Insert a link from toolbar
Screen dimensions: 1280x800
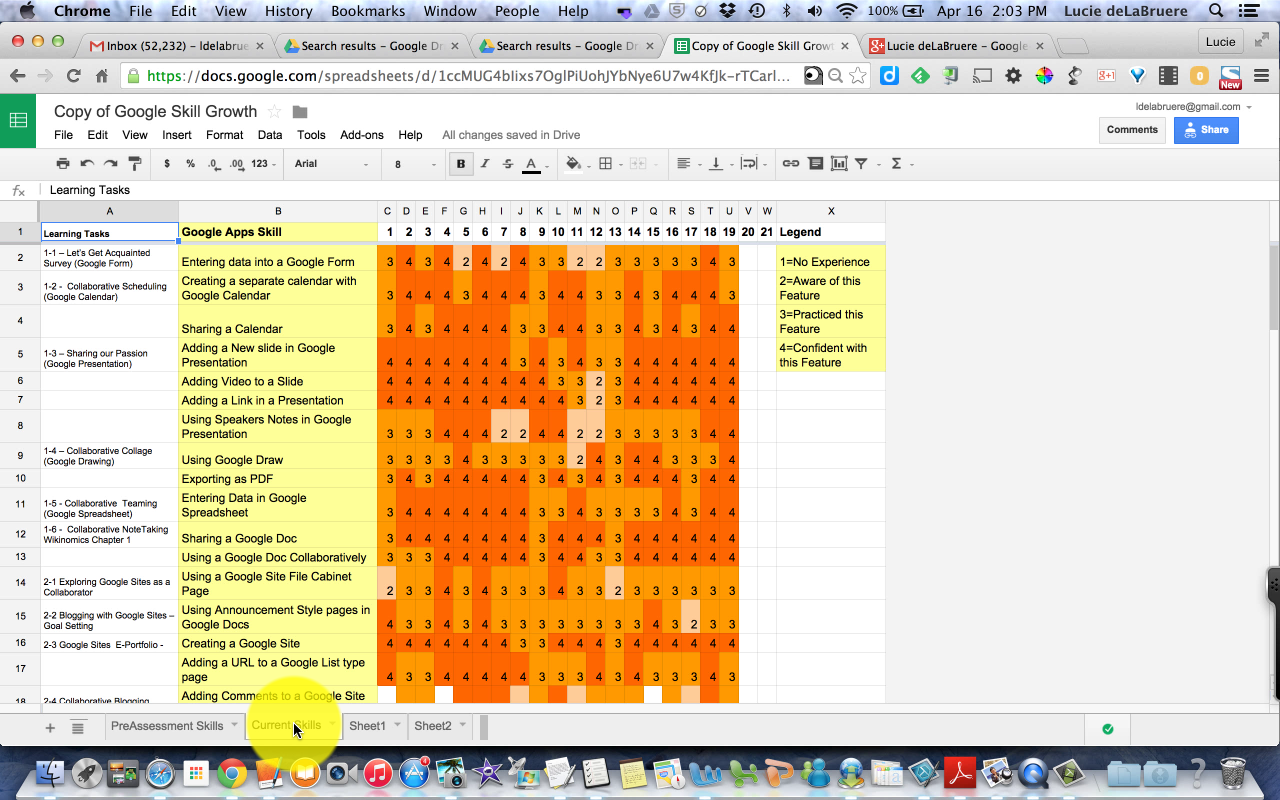(791, 164)
